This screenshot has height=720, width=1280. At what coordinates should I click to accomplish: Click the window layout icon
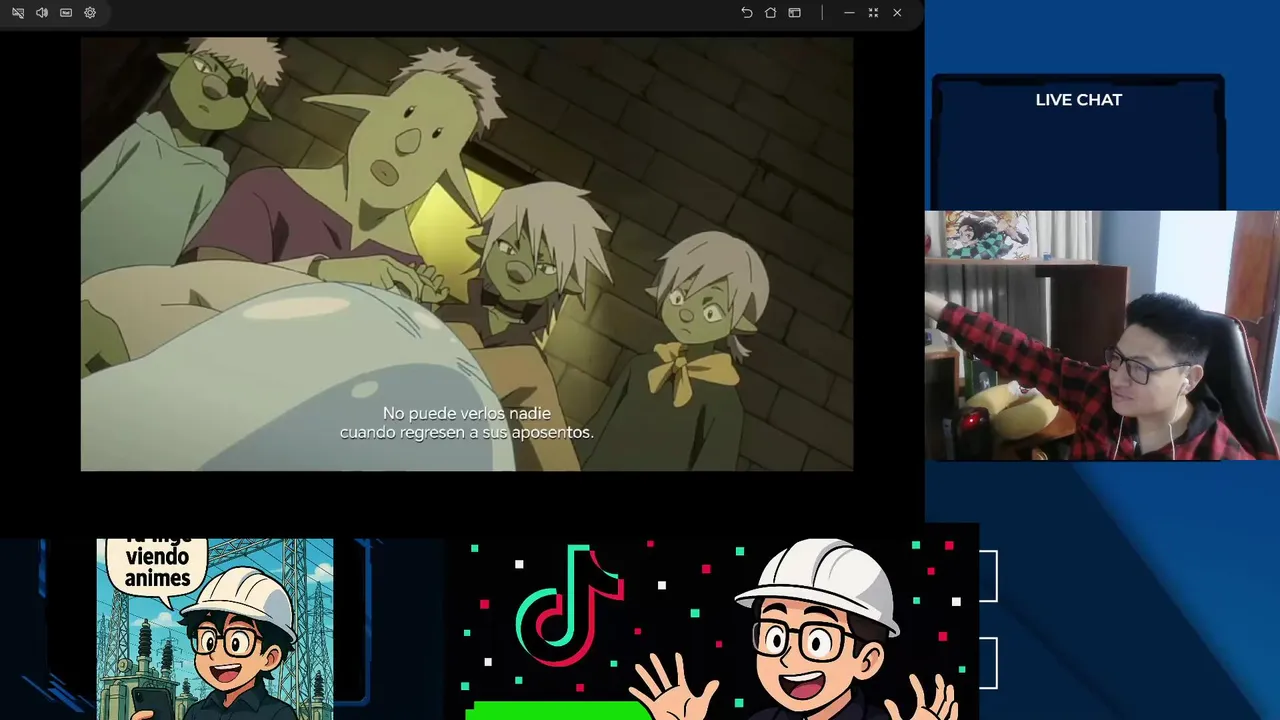pyautogui.click(x=794, y=13)
